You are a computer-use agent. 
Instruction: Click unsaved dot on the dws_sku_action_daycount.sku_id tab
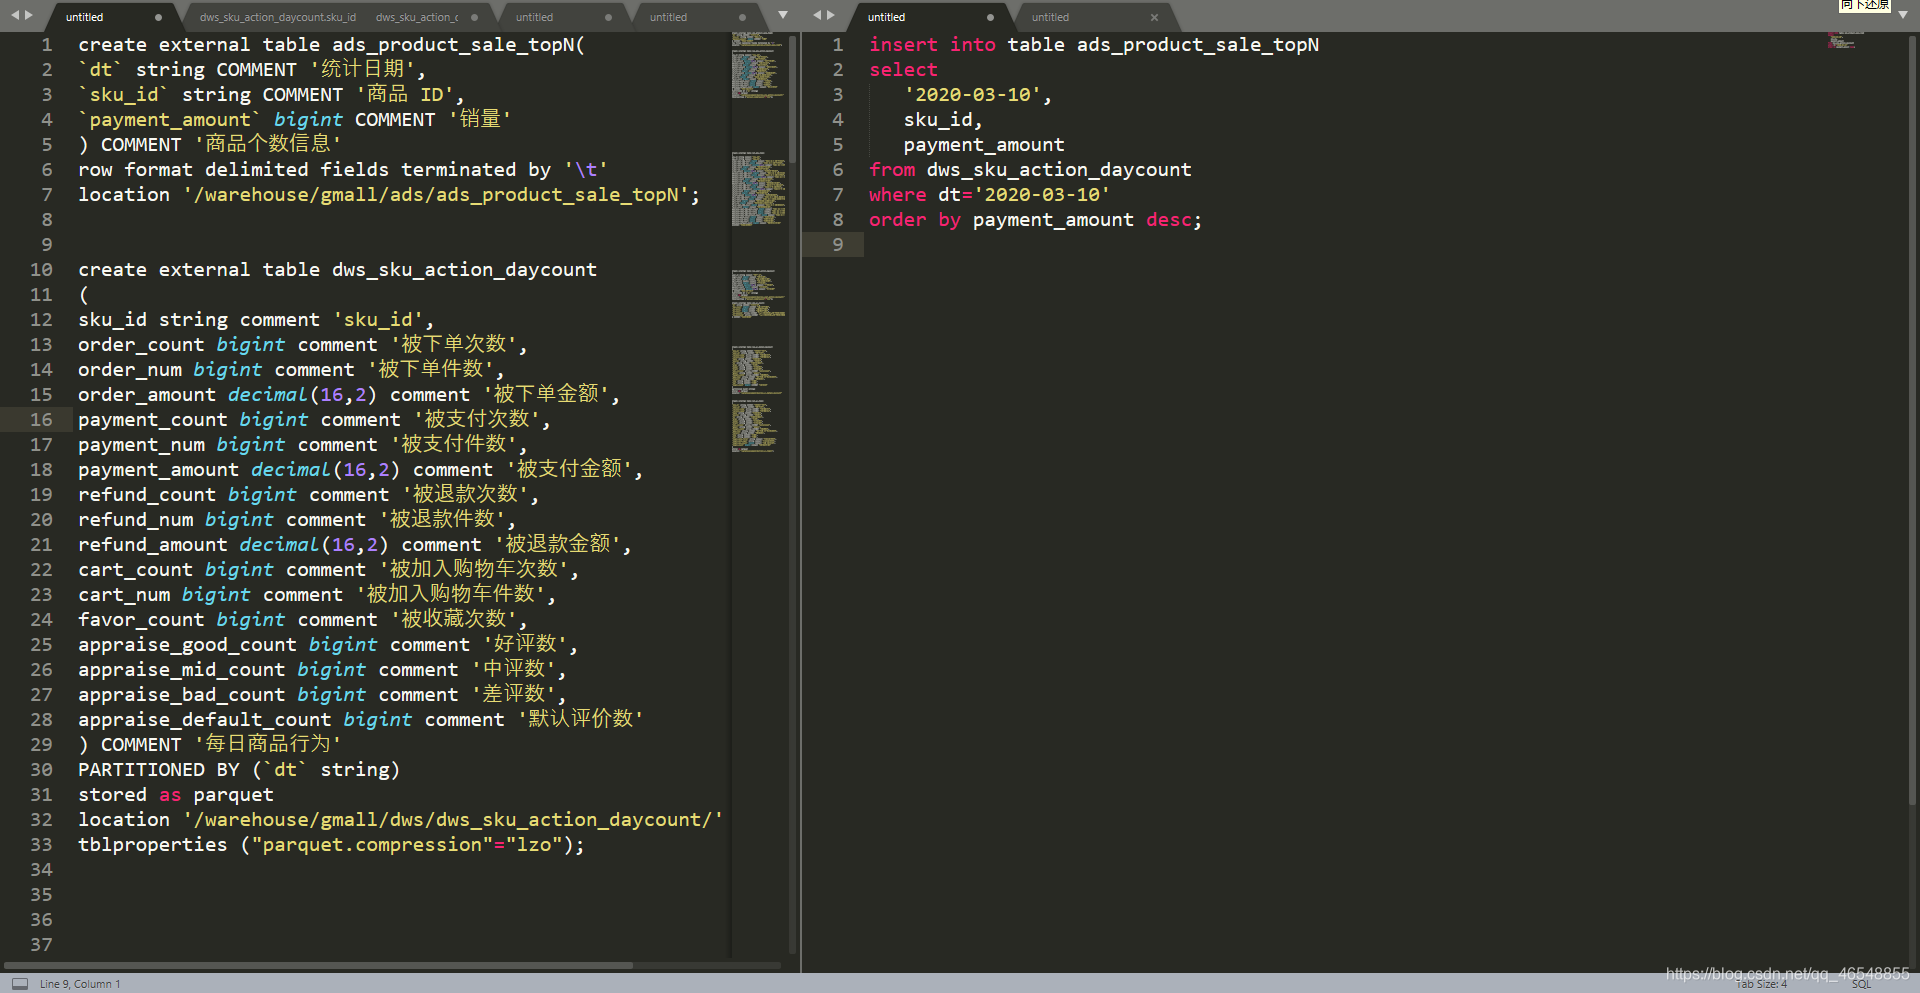pos(474,17)
